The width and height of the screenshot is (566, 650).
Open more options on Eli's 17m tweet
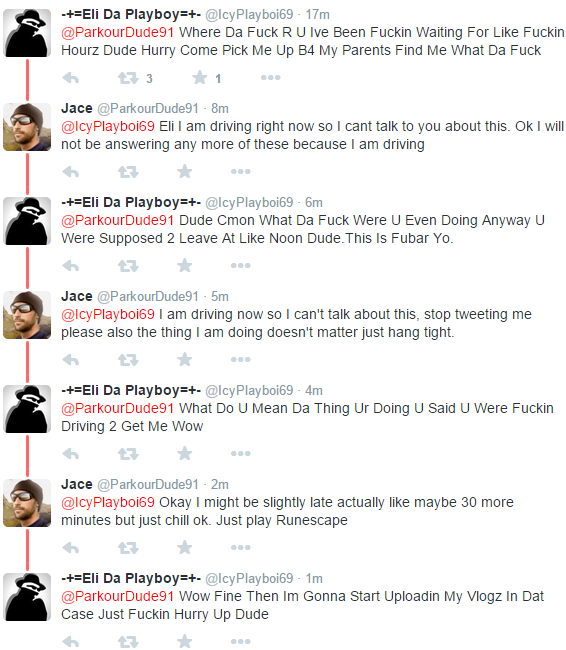pyautogui.click(x=270, y=78)
